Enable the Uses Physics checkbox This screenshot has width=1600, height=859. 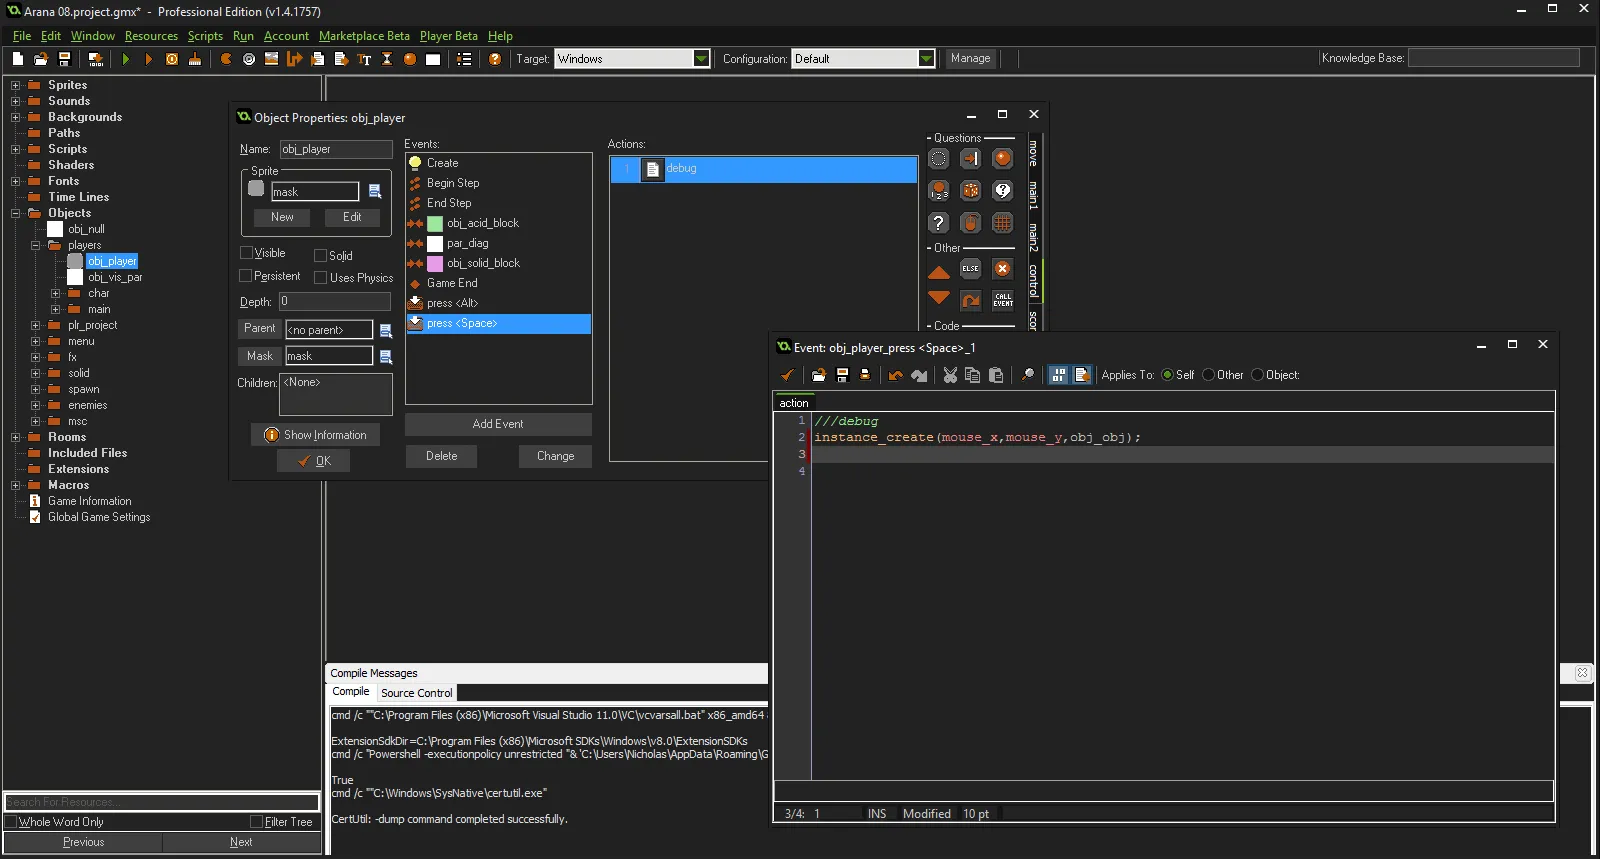click(320, 278)
